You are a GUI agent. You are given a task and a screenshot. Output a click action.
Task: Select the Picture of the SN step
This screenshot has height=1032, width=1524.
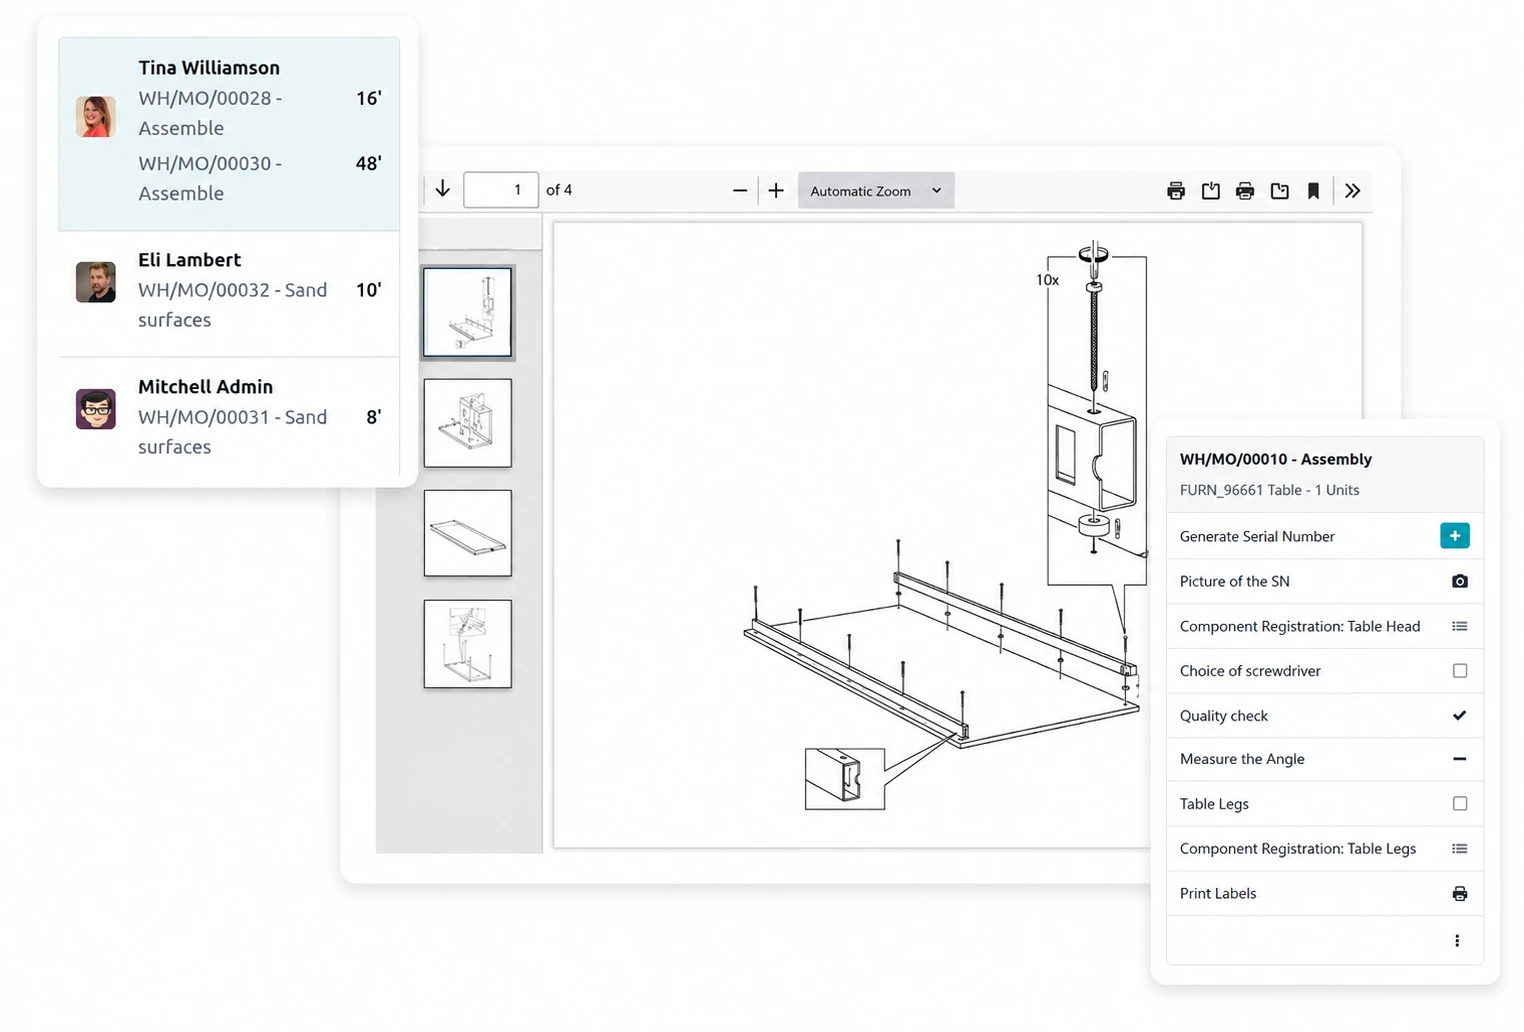(1324, 581)
